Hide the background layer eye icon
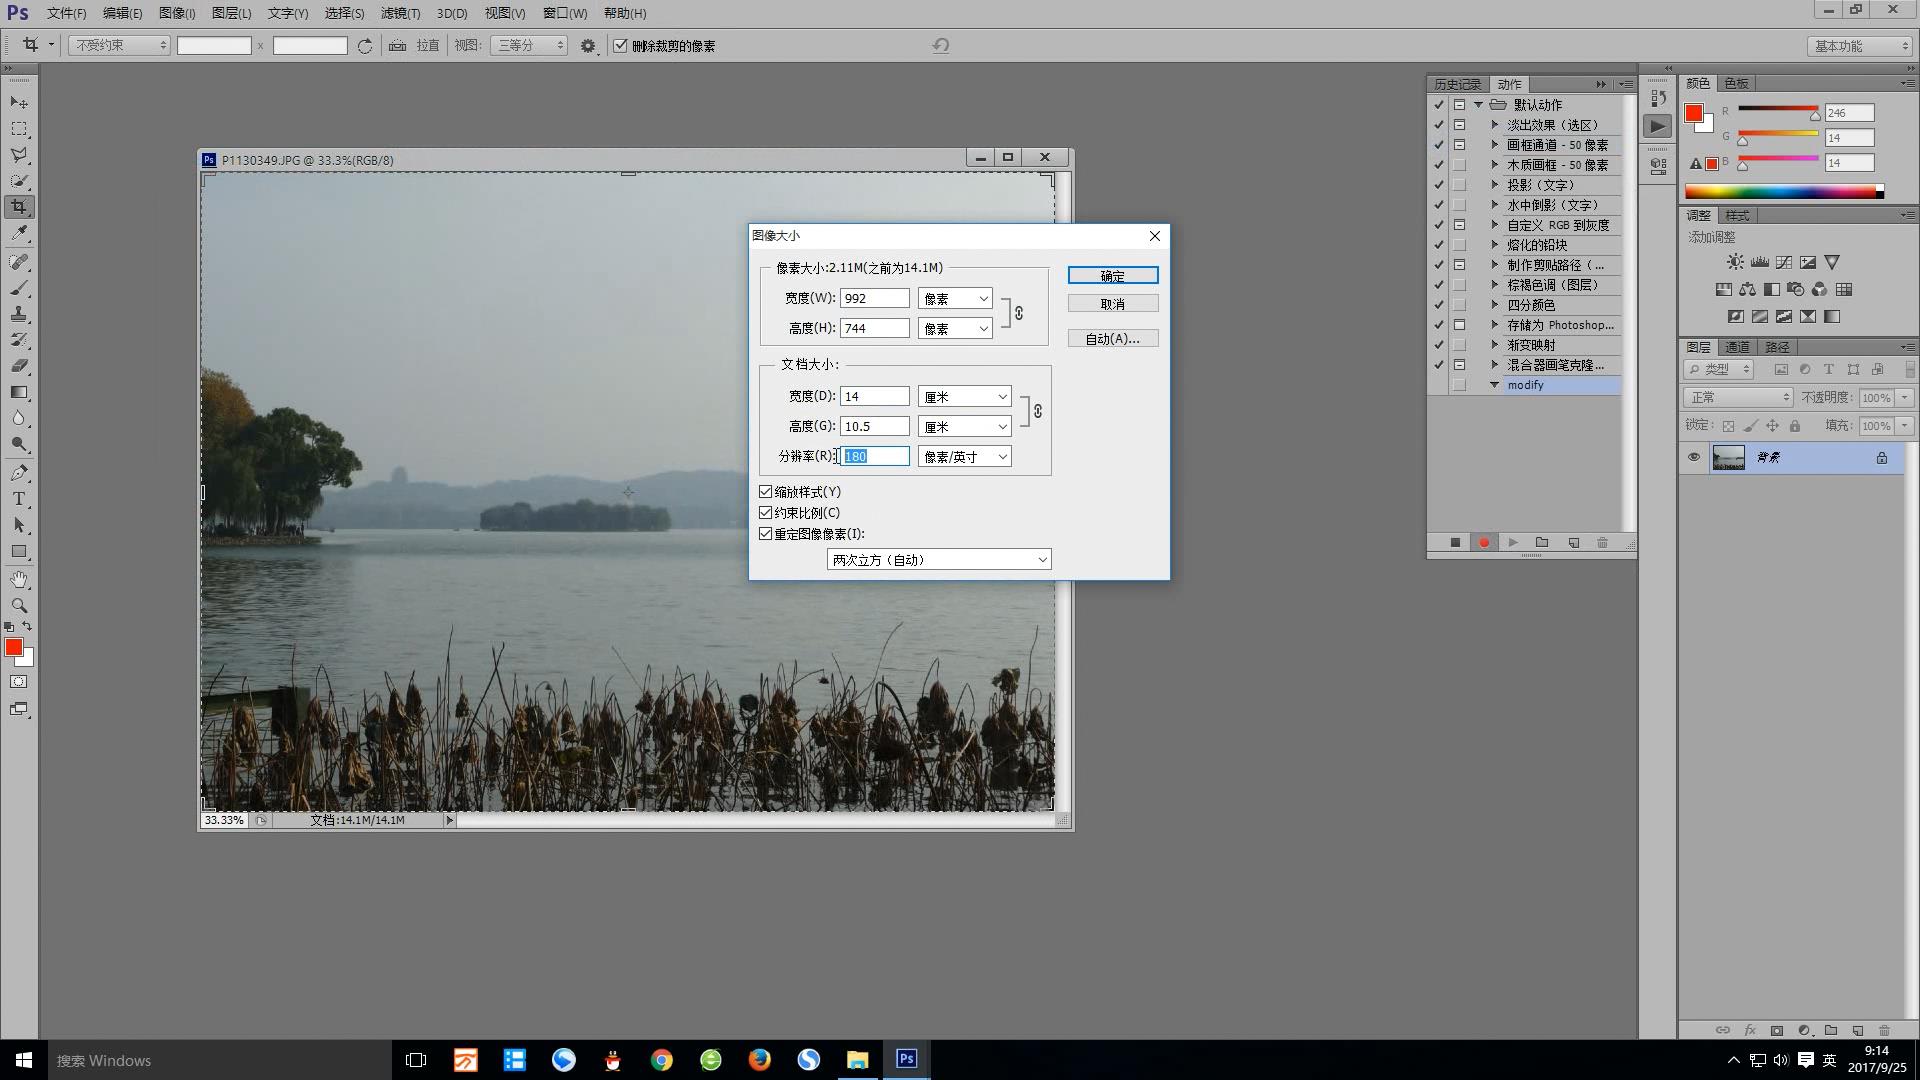The image size is (1920, 1080). pyautogui.click(x=1694, y=458)
